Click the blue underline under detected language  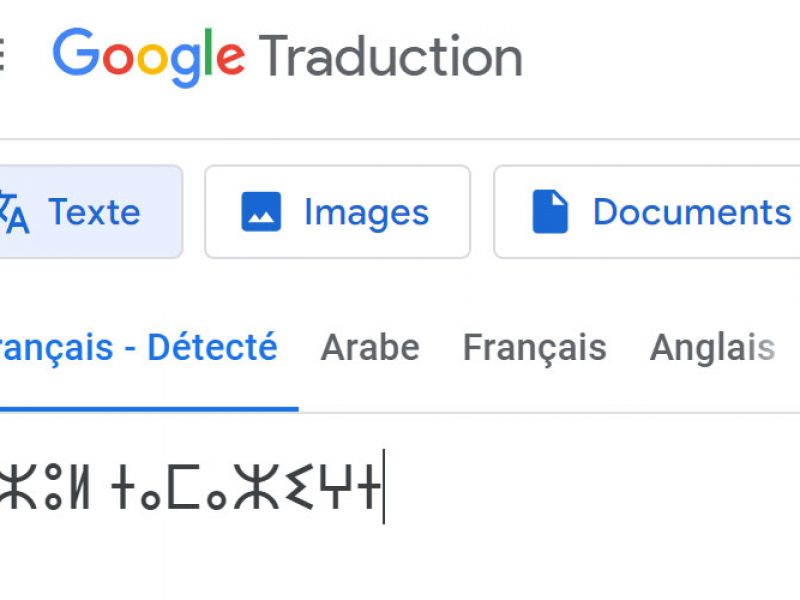tap(148, 409)
